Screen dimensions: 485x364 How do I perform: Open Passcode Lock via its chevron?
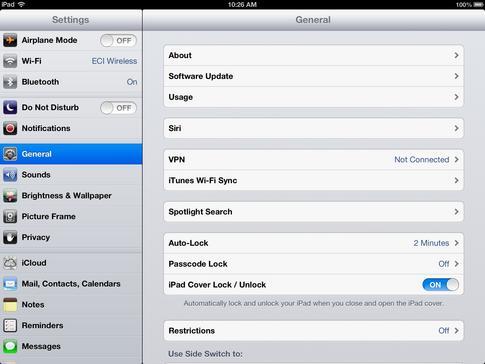pyautogui.click(x=456, y=264)
